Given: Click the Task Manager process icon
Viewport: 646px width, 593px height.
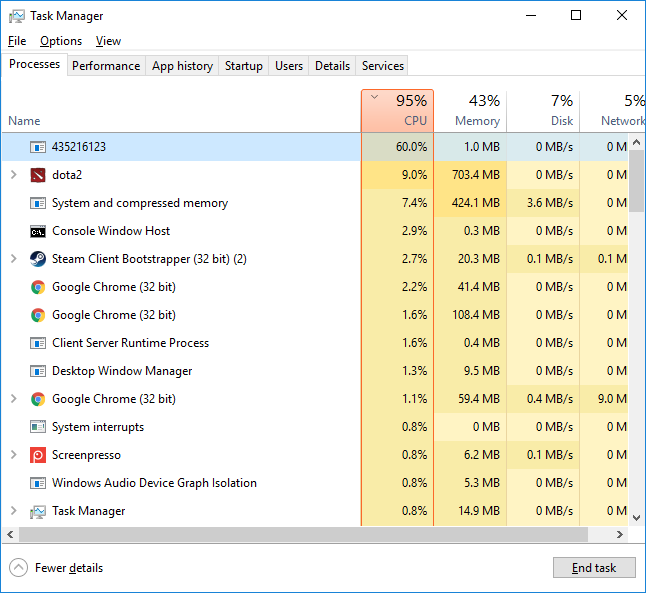Looking at the screenshot, I should tap(38, 511).
